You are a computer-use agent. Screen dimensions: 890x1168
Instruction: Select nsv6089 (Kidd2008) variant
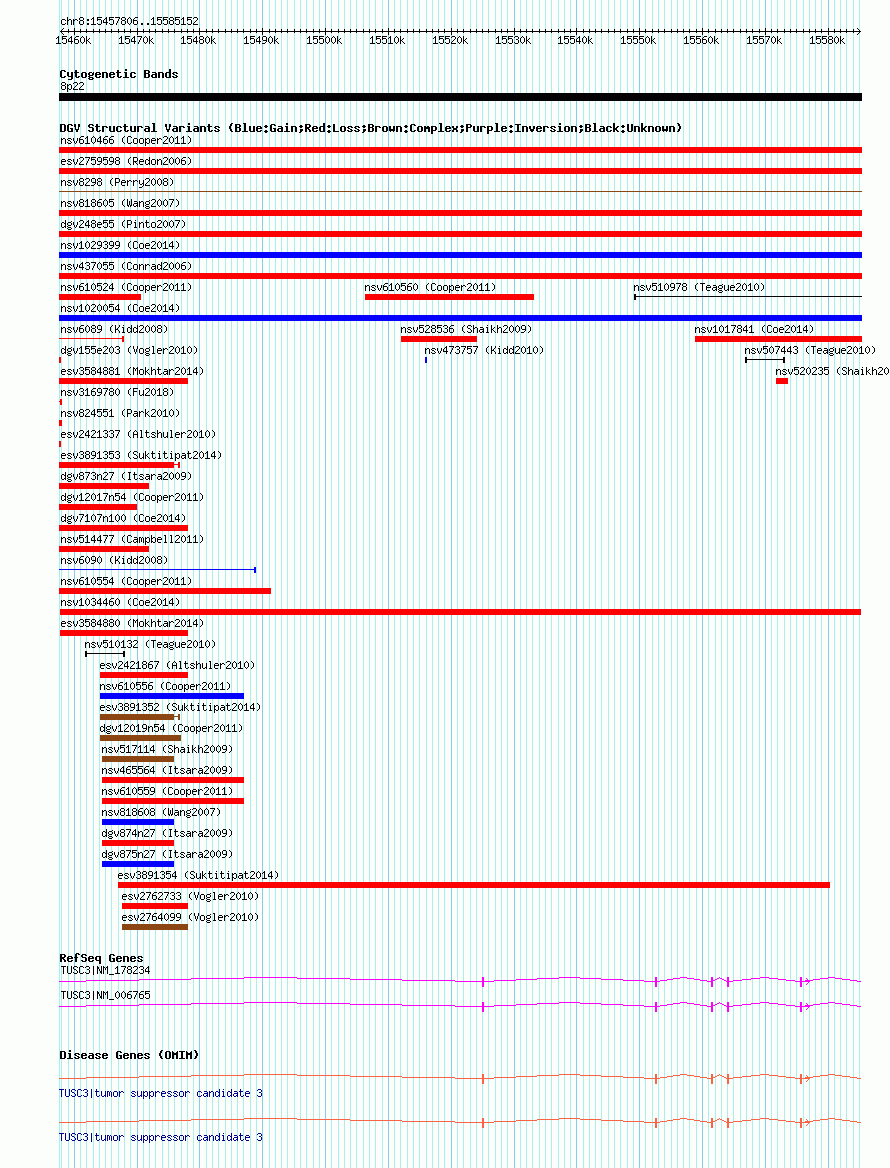pyautogui.click(x=114, y=328)
